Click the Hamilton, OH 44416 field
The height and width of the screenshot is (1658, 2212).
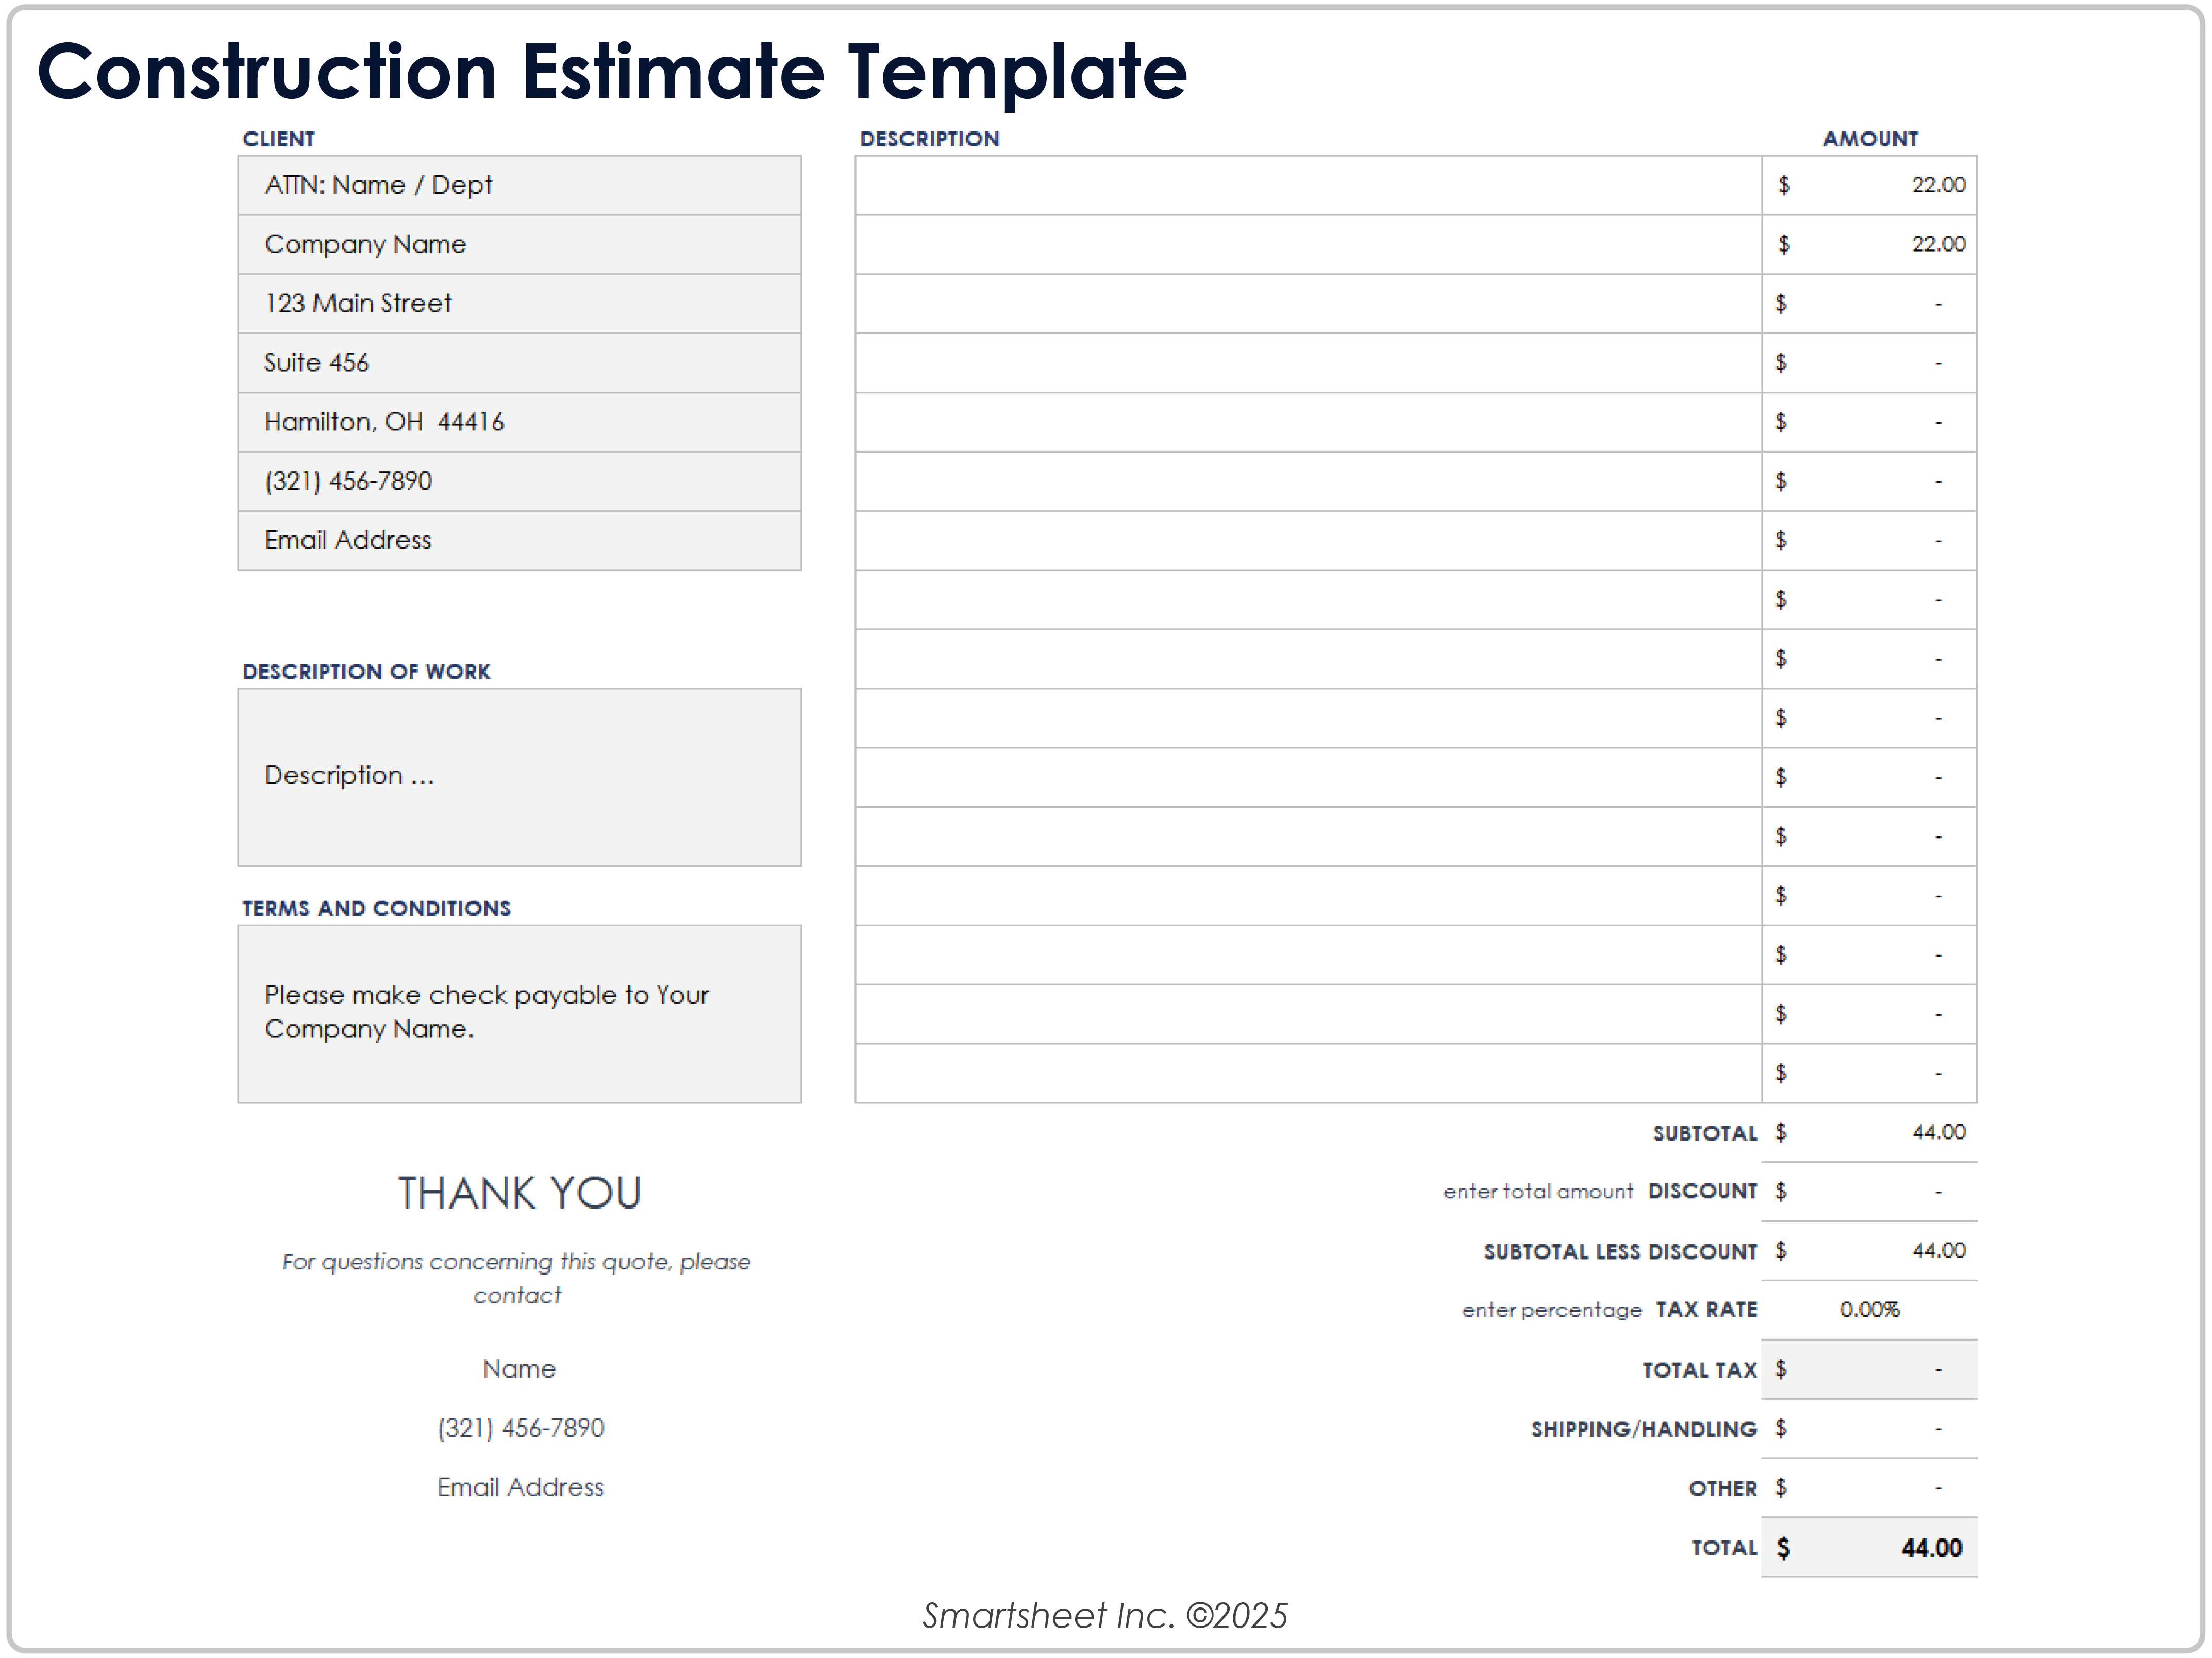[x=518, y=422]
